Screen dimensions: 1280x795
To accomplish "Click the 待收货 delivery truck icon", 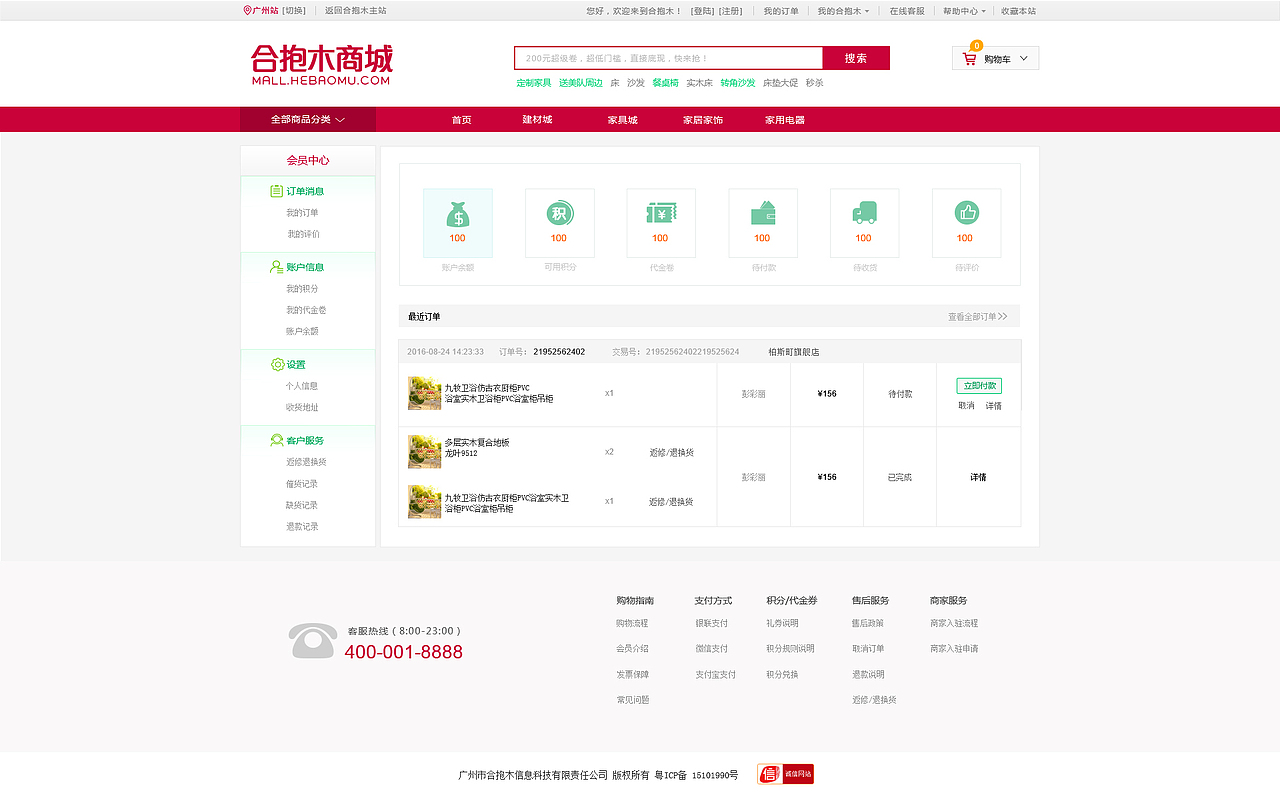I will [863, 213].
